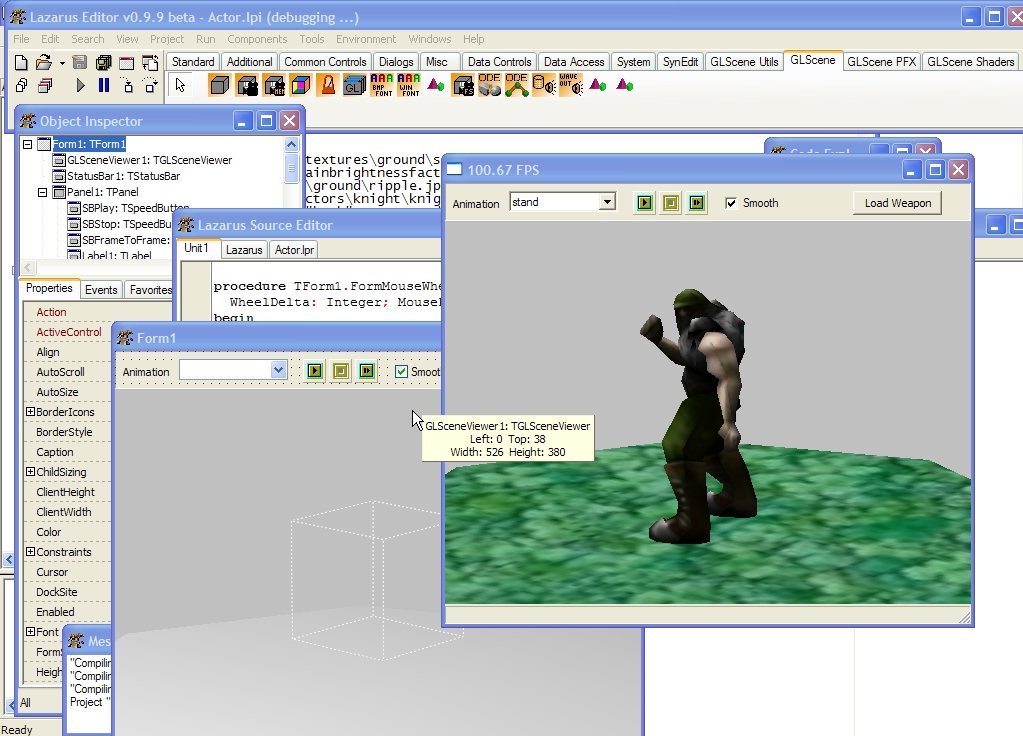Image resolution: width=1023 pixels, height=736 pixels.
Task: Select the ODE joint list component
Action: coord(517,85)
